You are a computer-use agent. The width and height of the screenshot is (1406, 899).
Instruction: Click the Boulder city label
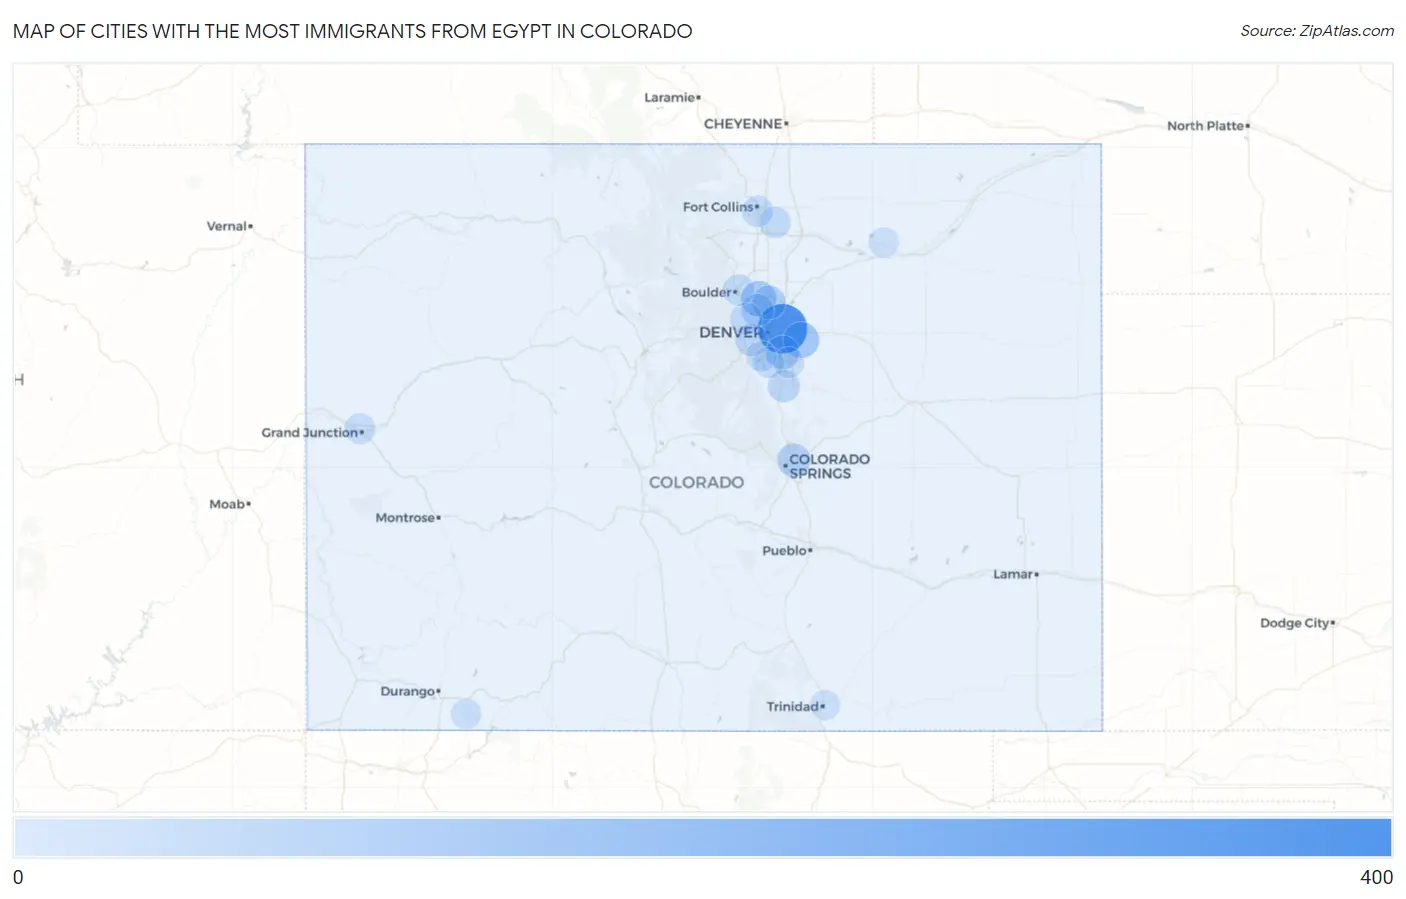pyautogui.click(x=707, y=292)
